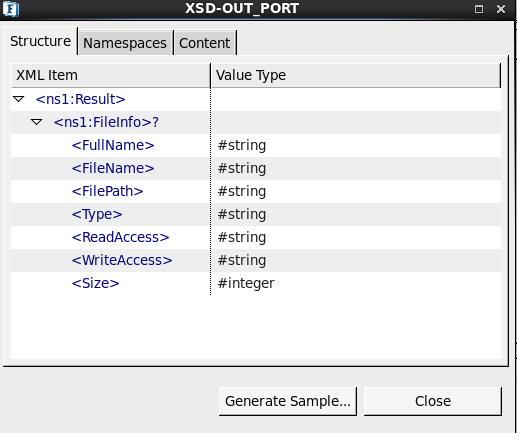Select the Type element in tree
Image resolution: width=517 pixels, height=433 pixels.
coord(97,214)
